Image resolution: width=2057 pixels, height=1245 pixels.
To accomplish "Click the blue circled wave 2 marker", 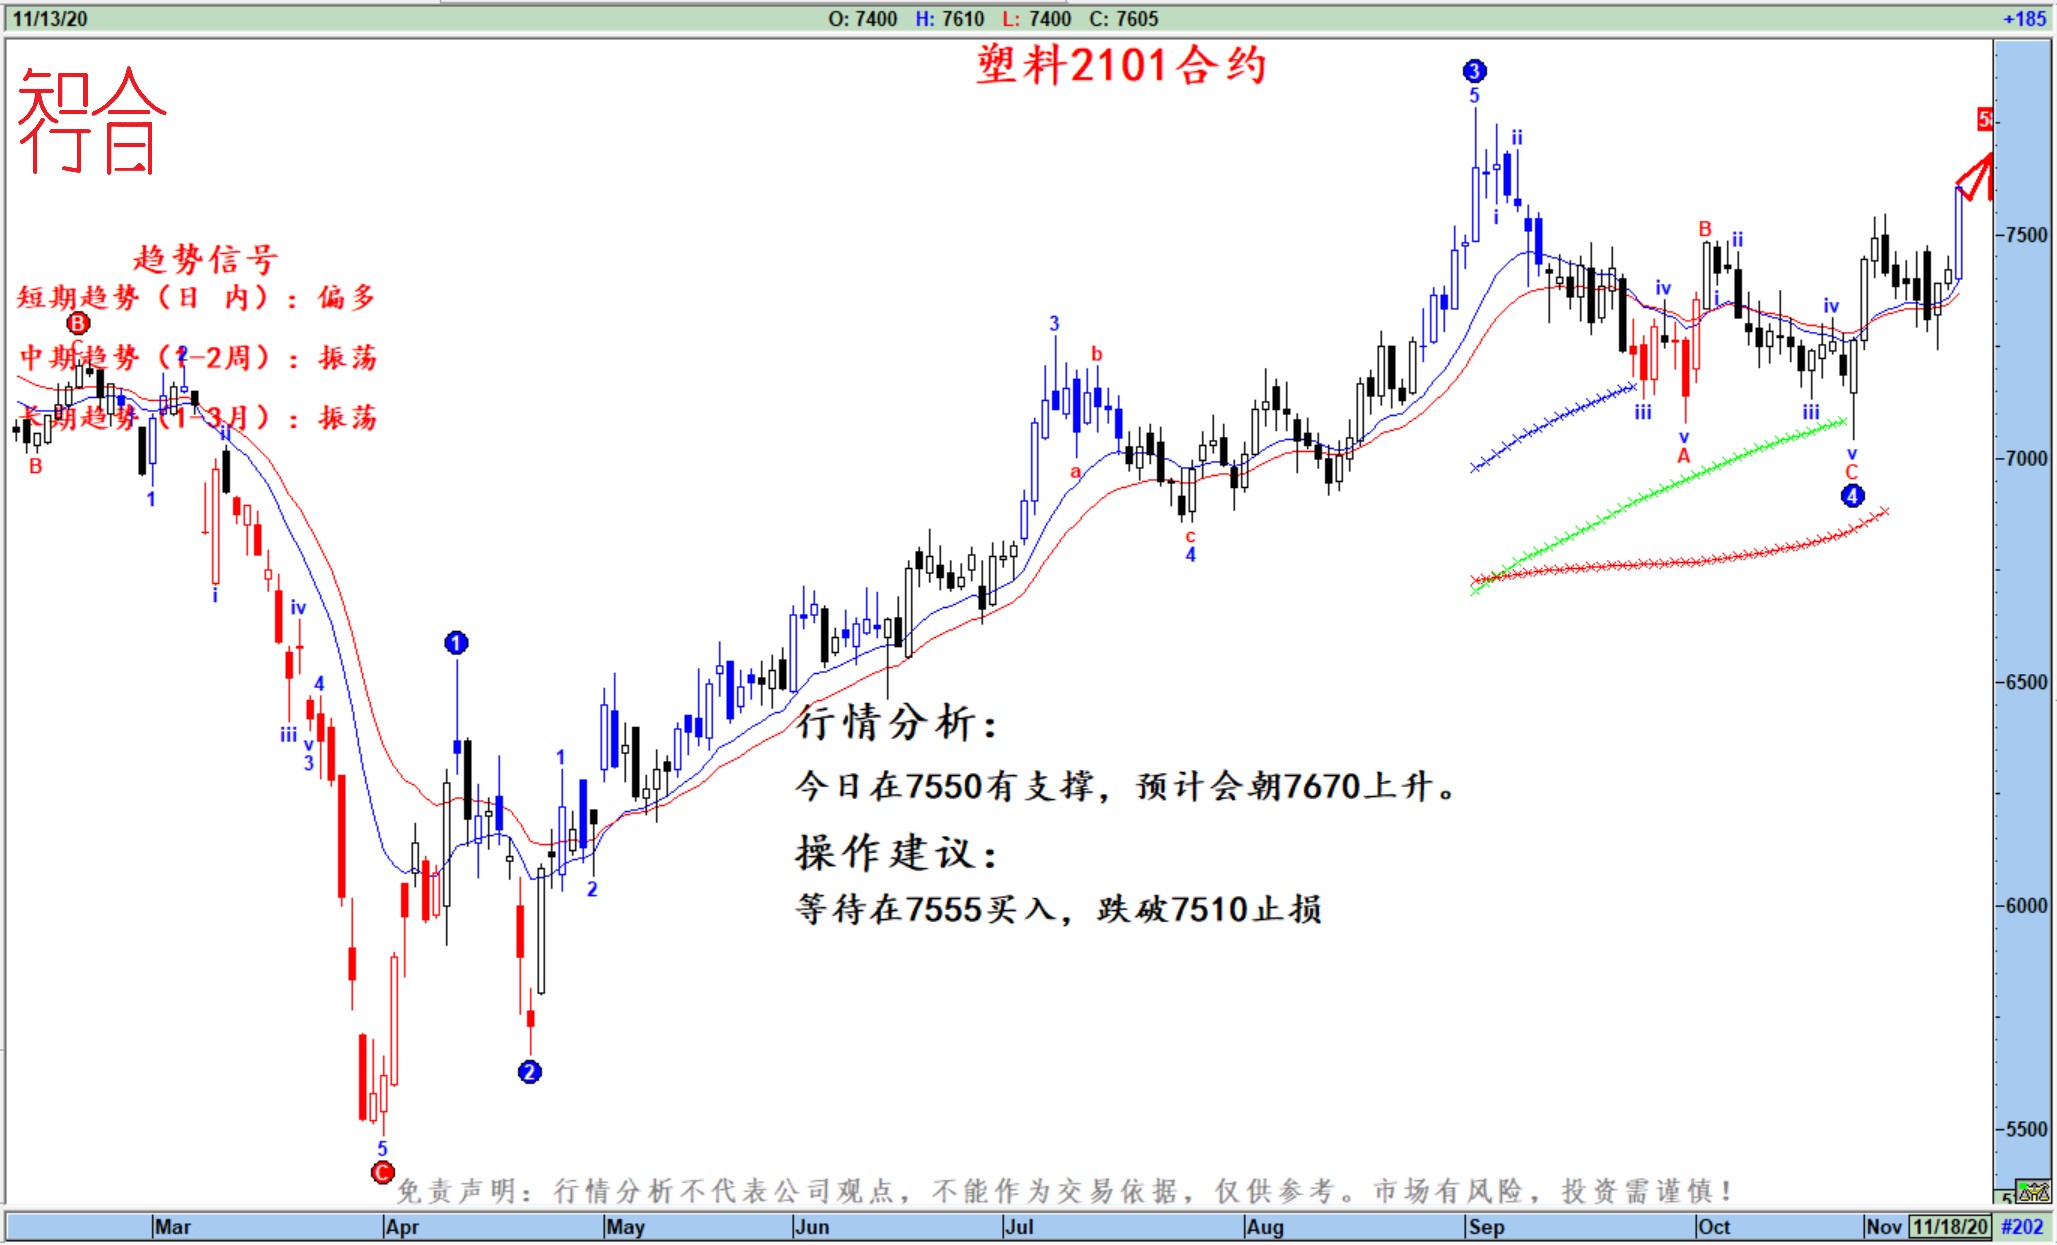I will tap(529, 1072).
